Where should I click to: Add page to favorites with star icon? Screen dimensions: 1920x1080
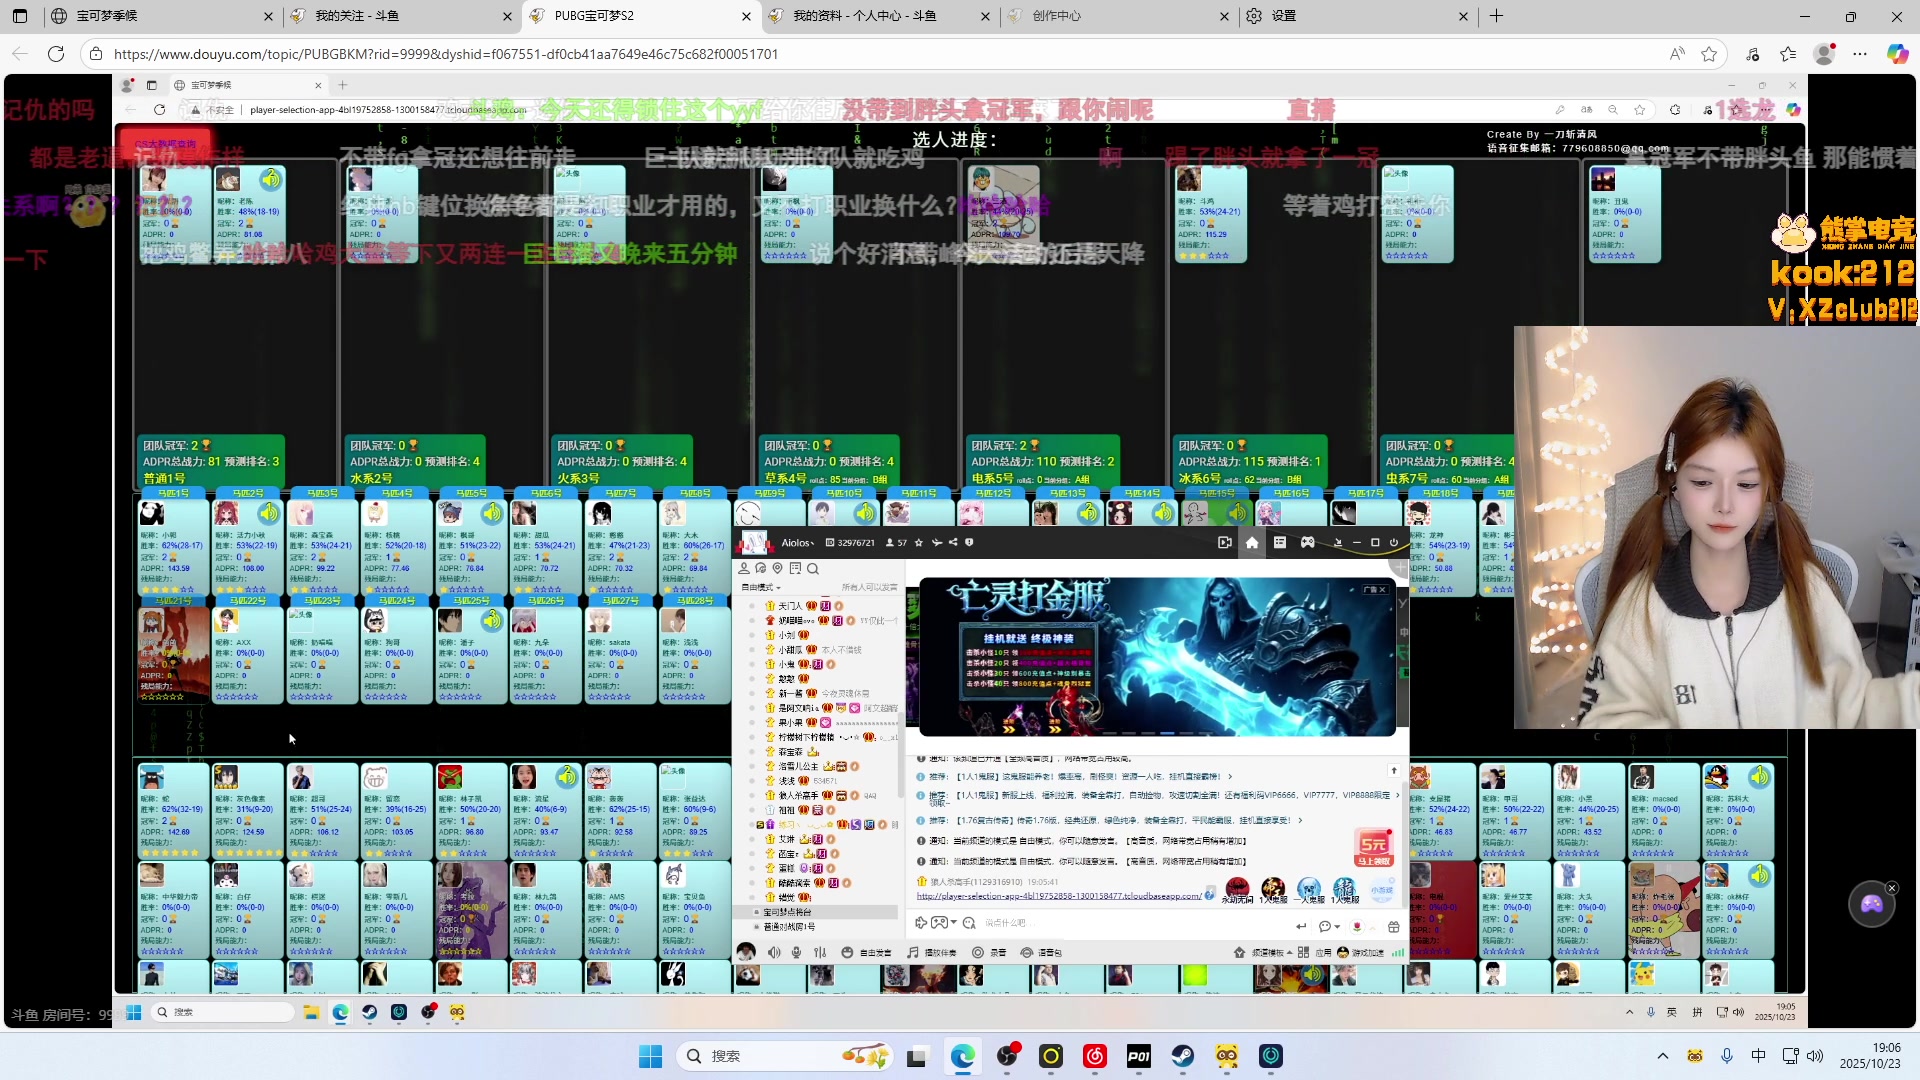coord(1709,54)
